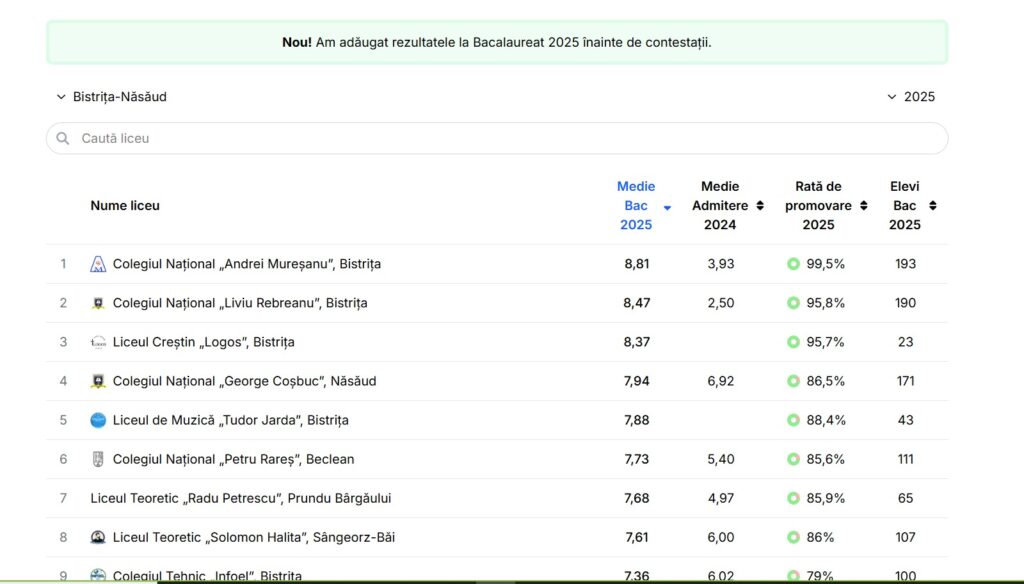Click the Tudor Jarda blue round logo
This screenshot has height=584, width=1024.
(x=98, y=420)
